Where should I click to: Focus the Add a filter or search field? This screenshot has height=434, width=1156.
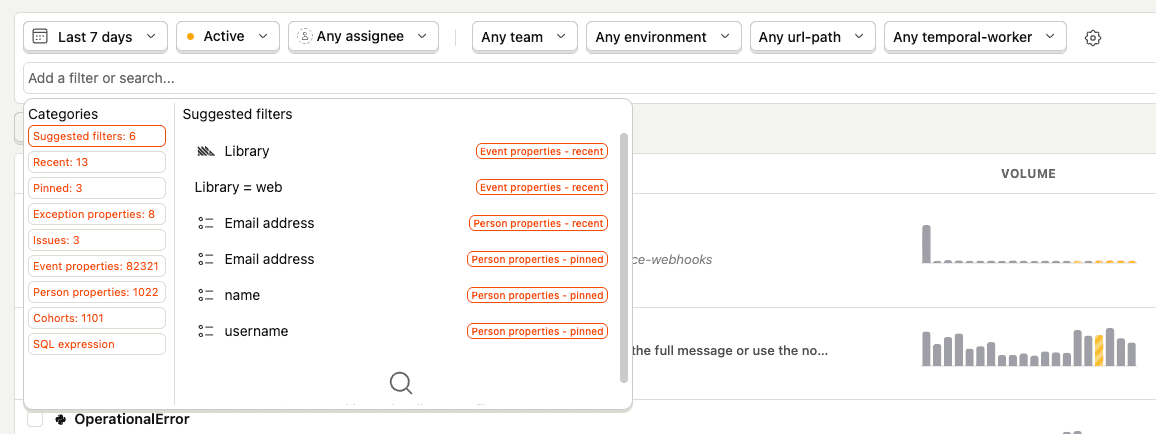590,78
